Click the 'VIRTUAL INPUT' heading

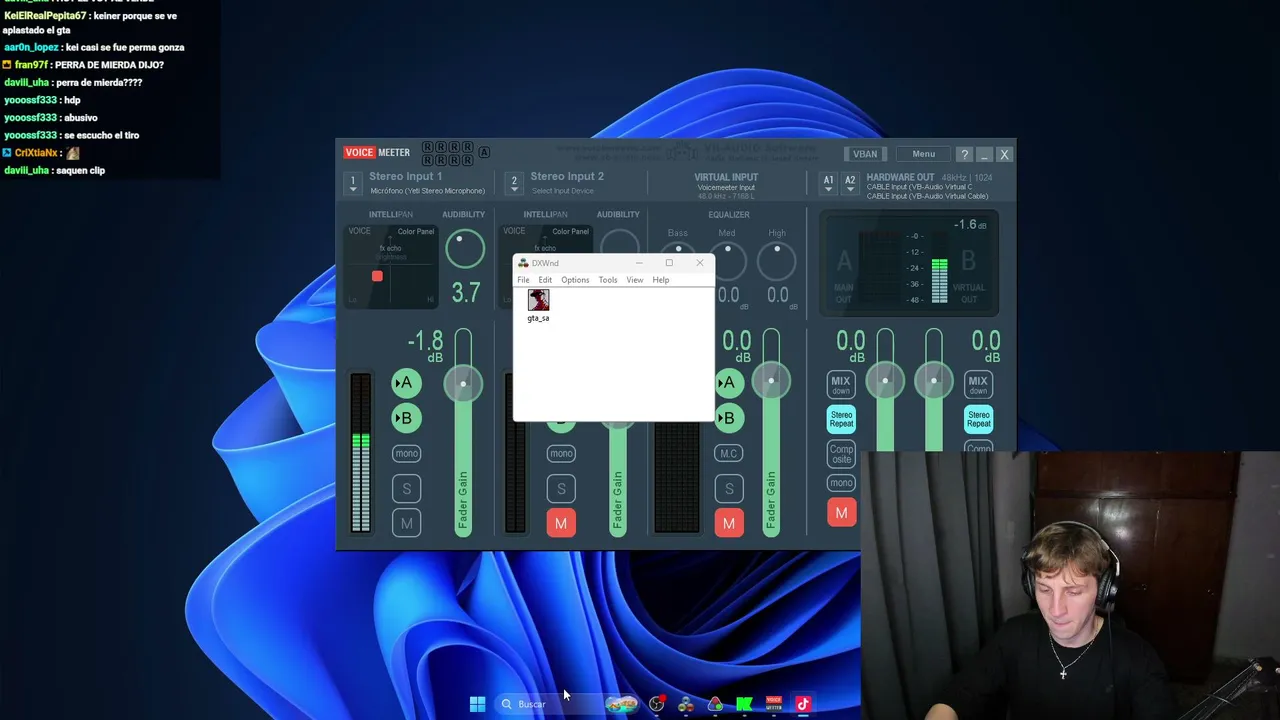coord(726,177)
